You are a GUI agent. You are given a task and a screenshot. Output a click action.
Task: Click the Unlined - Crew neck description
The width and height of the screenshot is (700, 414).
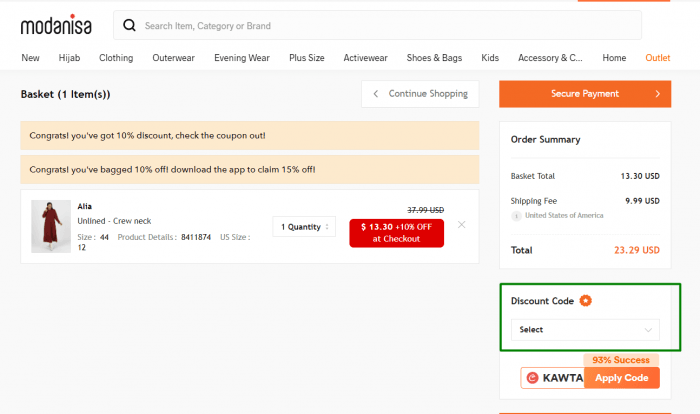point(114,221)
